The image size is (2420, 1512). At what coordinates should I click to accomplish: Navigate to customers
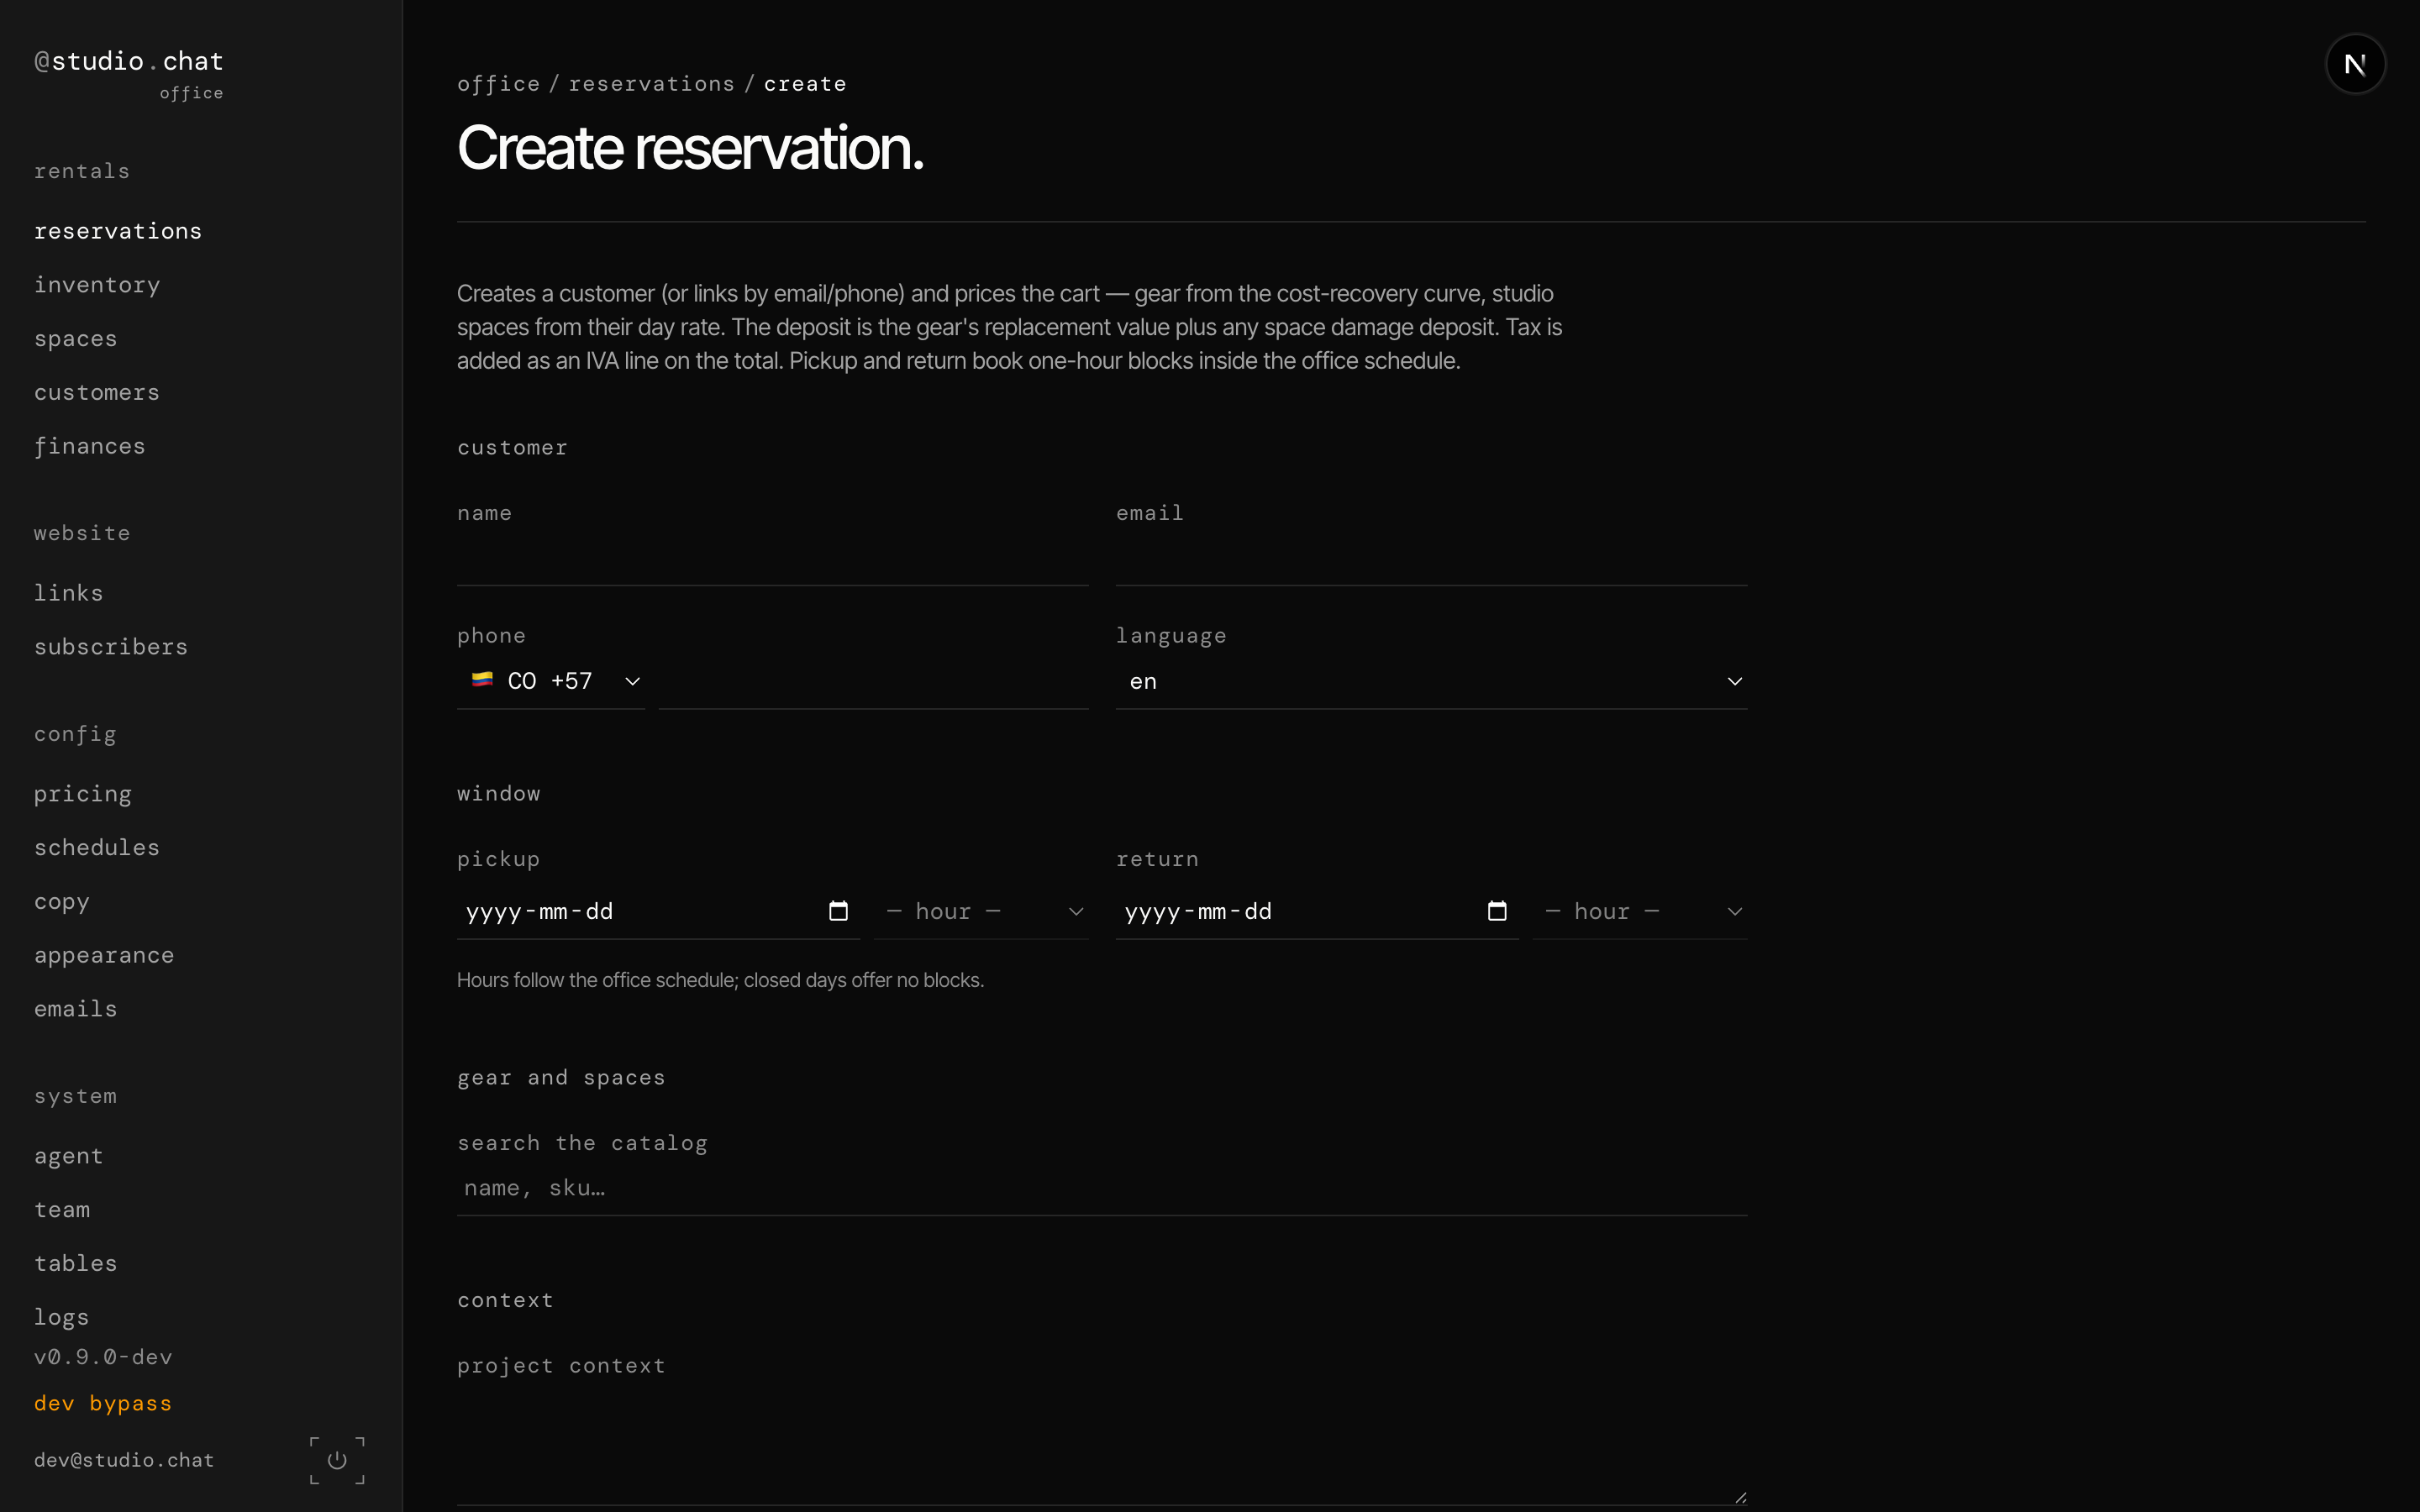click(x=97, y=392)
